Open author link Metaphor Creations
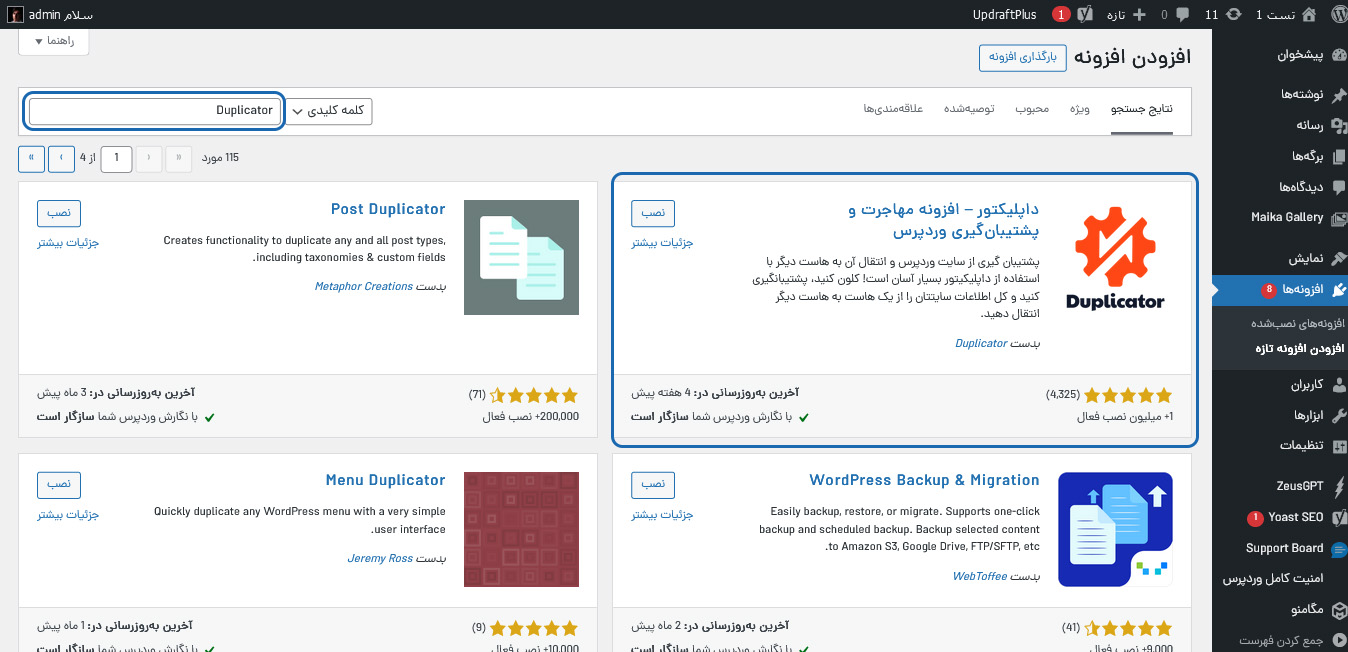The image size is (1348, 652). (x=363, y=286)
